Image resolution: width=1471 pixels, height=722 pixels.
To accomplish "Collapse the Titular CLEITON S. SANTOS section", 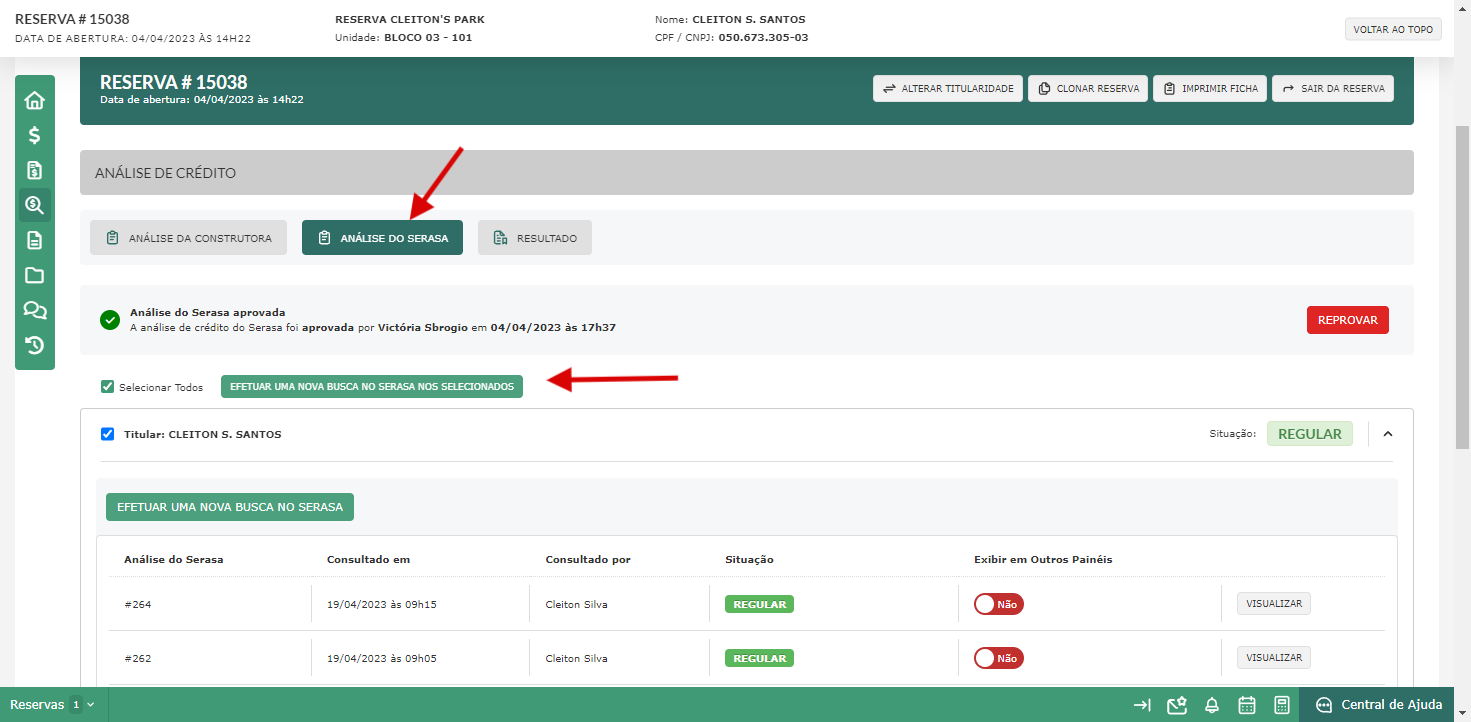I will (1387, 434).
